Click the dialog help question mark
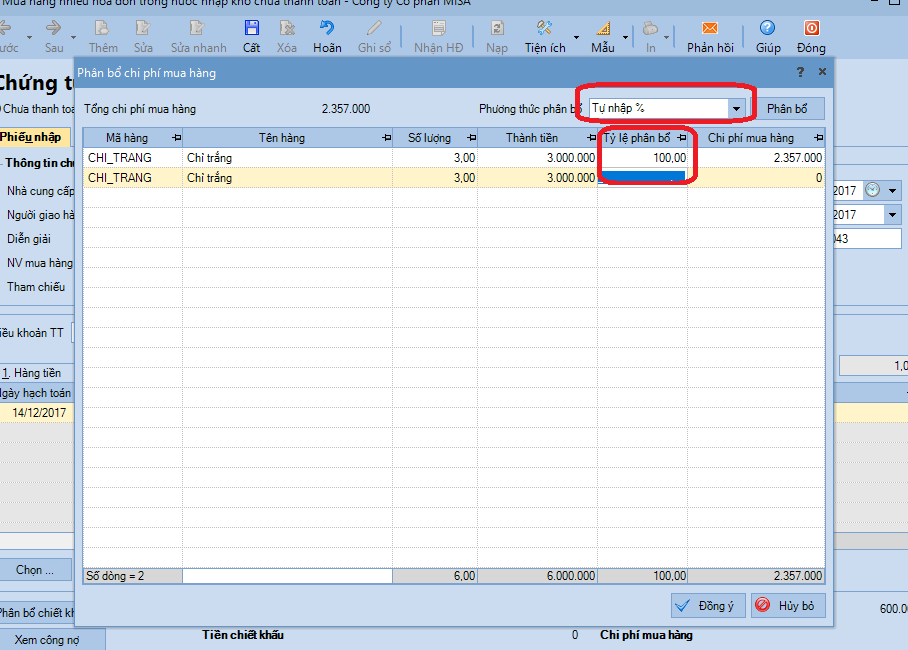Screen dimensions: 908x650 click(x=800, y=72)
